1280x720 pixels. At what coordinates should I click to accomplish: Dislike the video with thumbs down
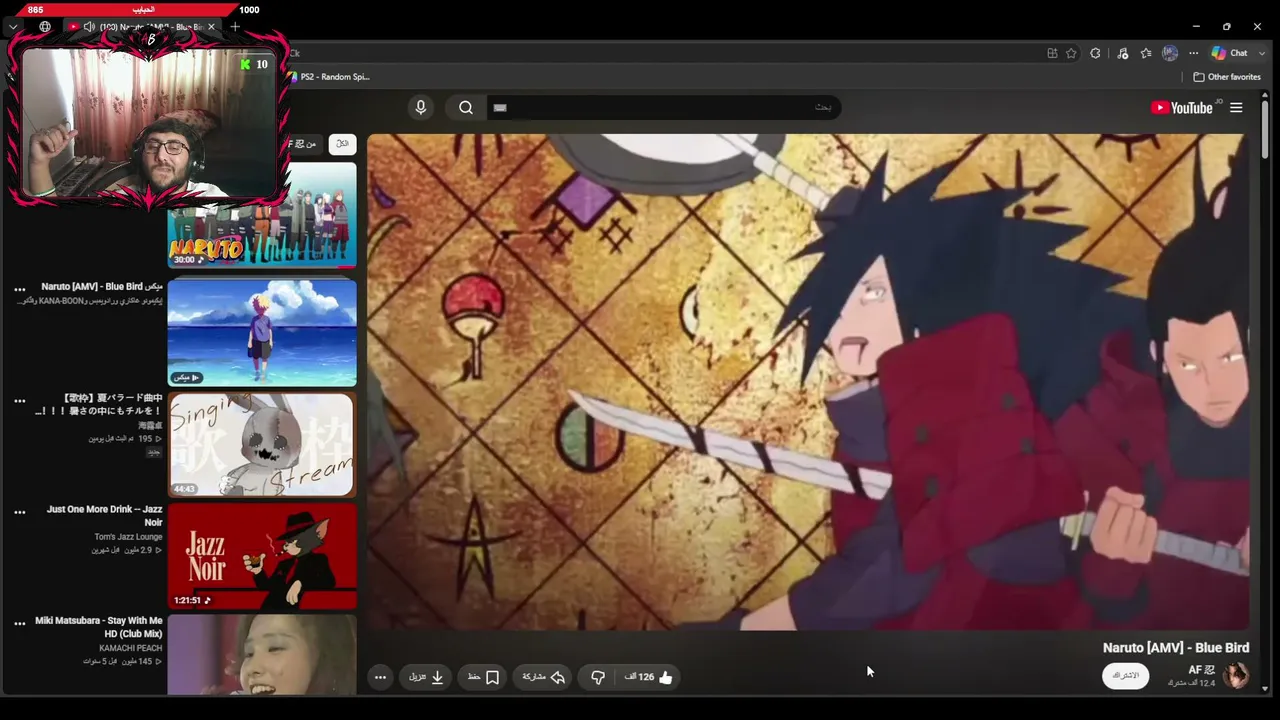598,677
